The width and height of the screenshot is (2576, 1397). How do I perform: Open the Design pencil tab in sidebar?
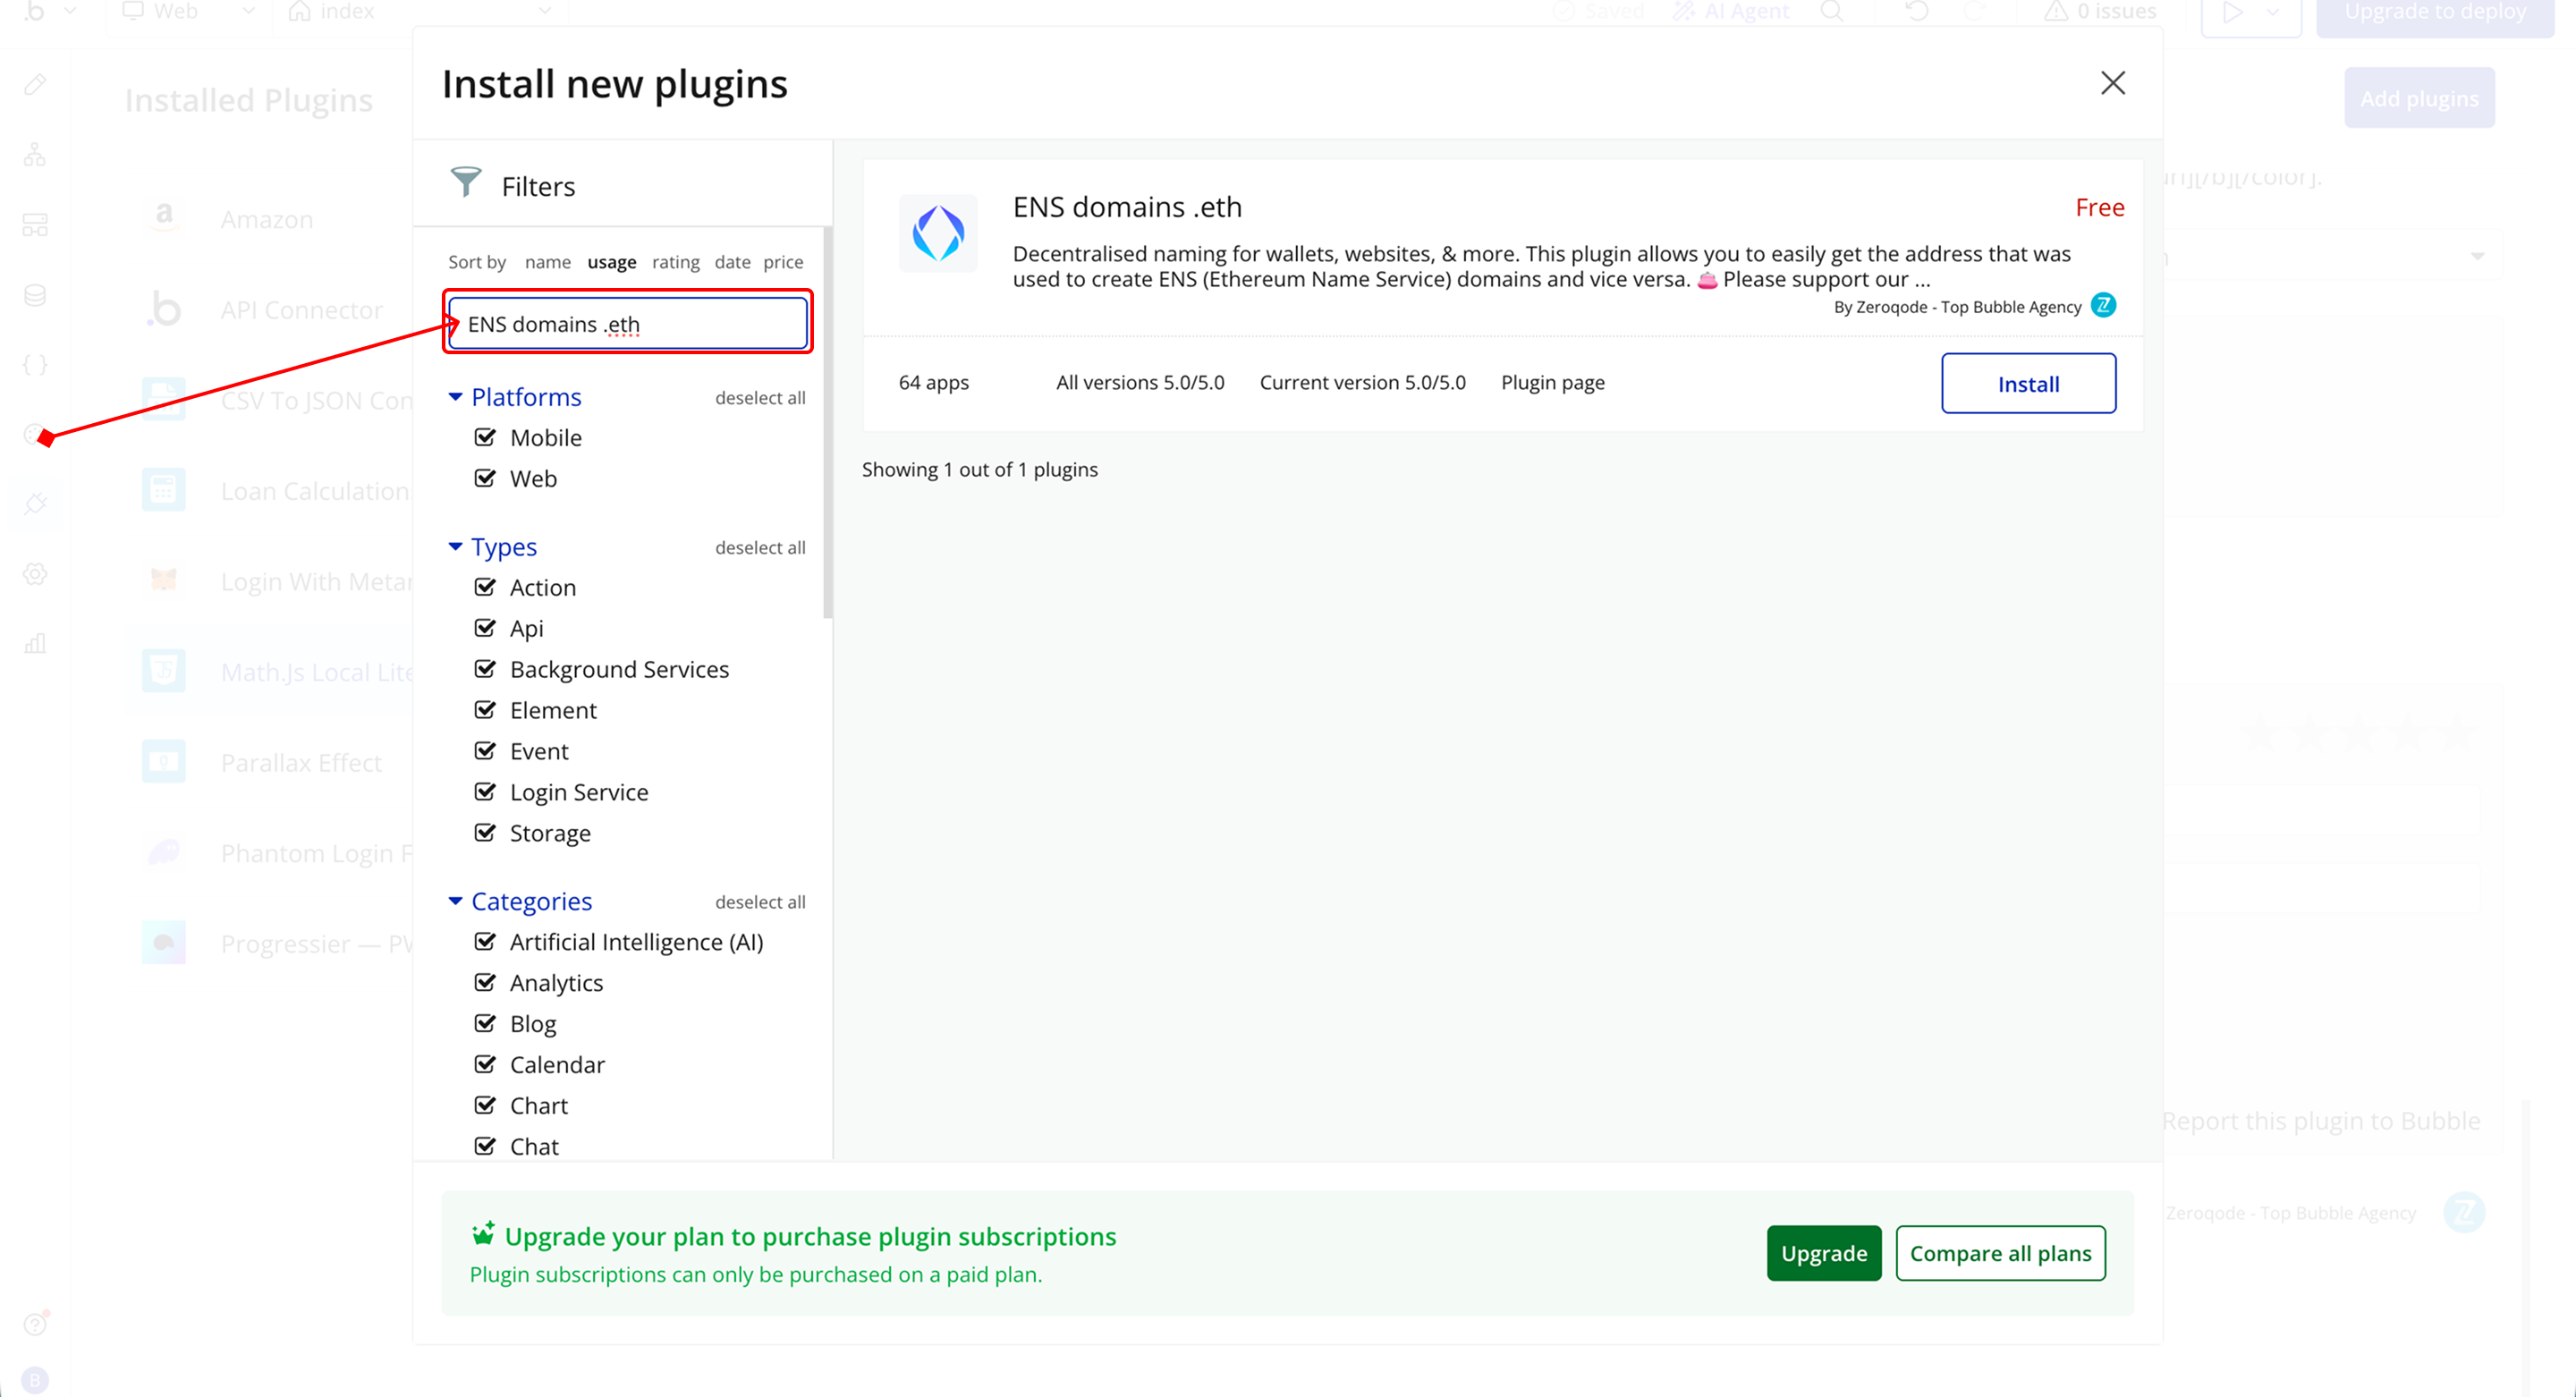[x=35, y=85]
